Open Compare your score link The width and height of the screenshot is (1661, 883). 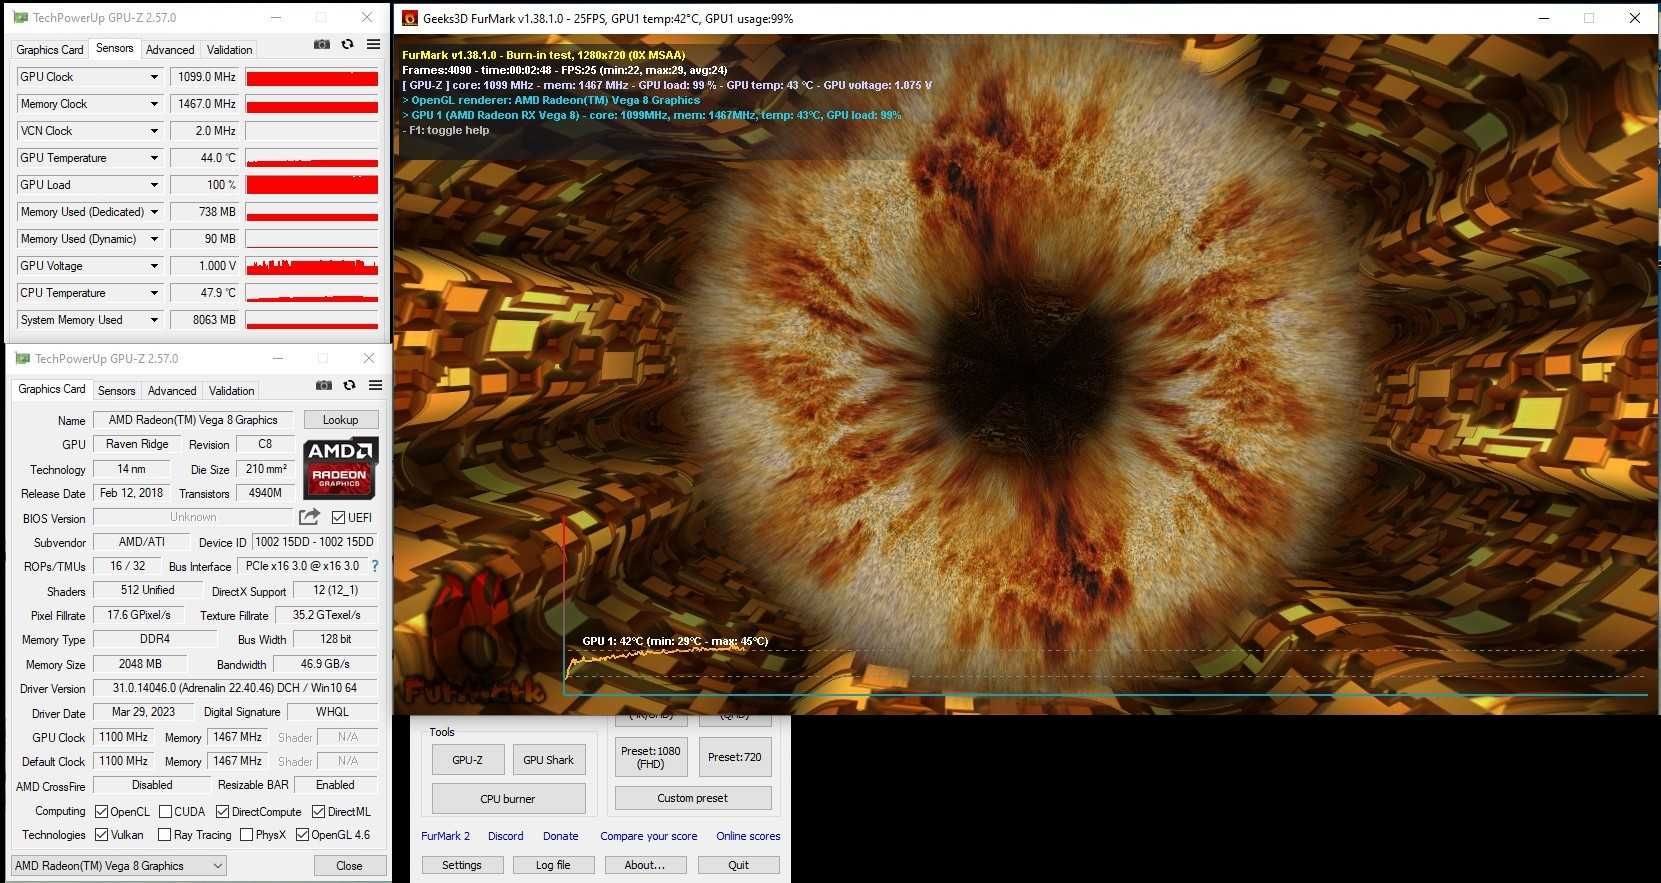tap(649, 836)
